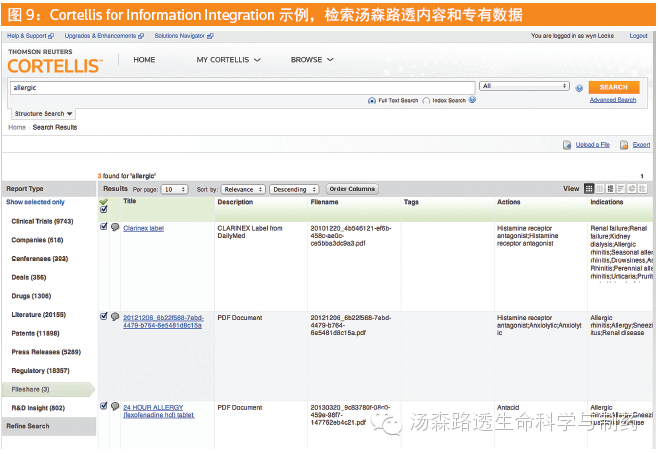Image resolution: width=659 pixels, height=454 pixels.
Task: Uncheck the Clarinex label row checkbox
Action: coord(104,227)
